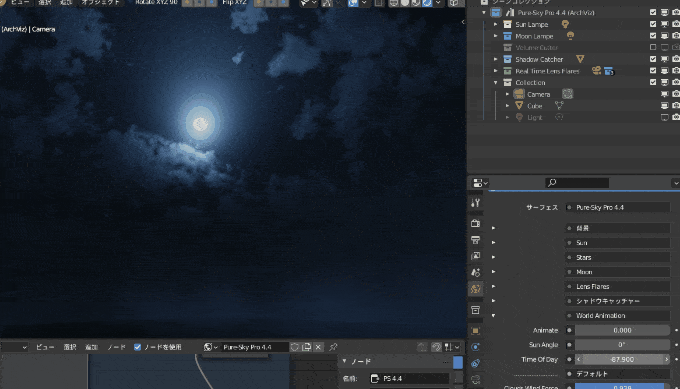
Task: Open the Scene properties tab icon
Action: (475, 272)
